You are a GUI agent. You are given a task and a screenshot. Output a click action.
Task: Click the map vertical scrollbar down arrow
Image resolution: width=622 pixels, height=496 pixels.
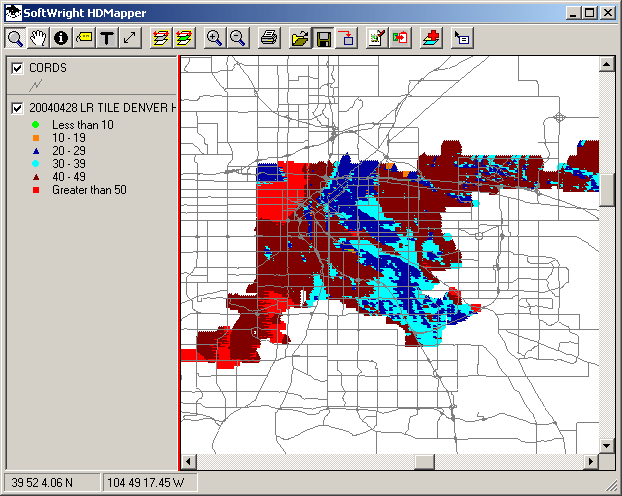click(607, 446)
